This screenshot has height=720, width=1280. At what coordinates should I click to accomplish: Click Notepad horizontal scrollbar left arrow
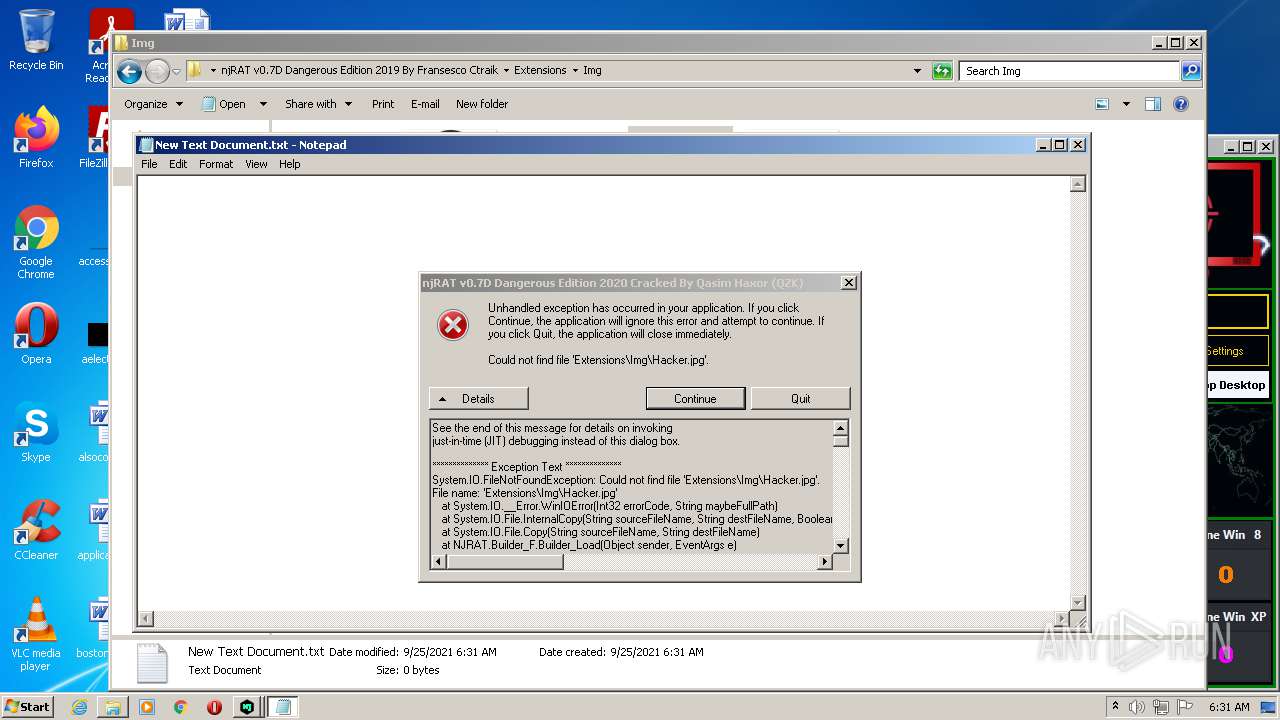click(145, 619)
